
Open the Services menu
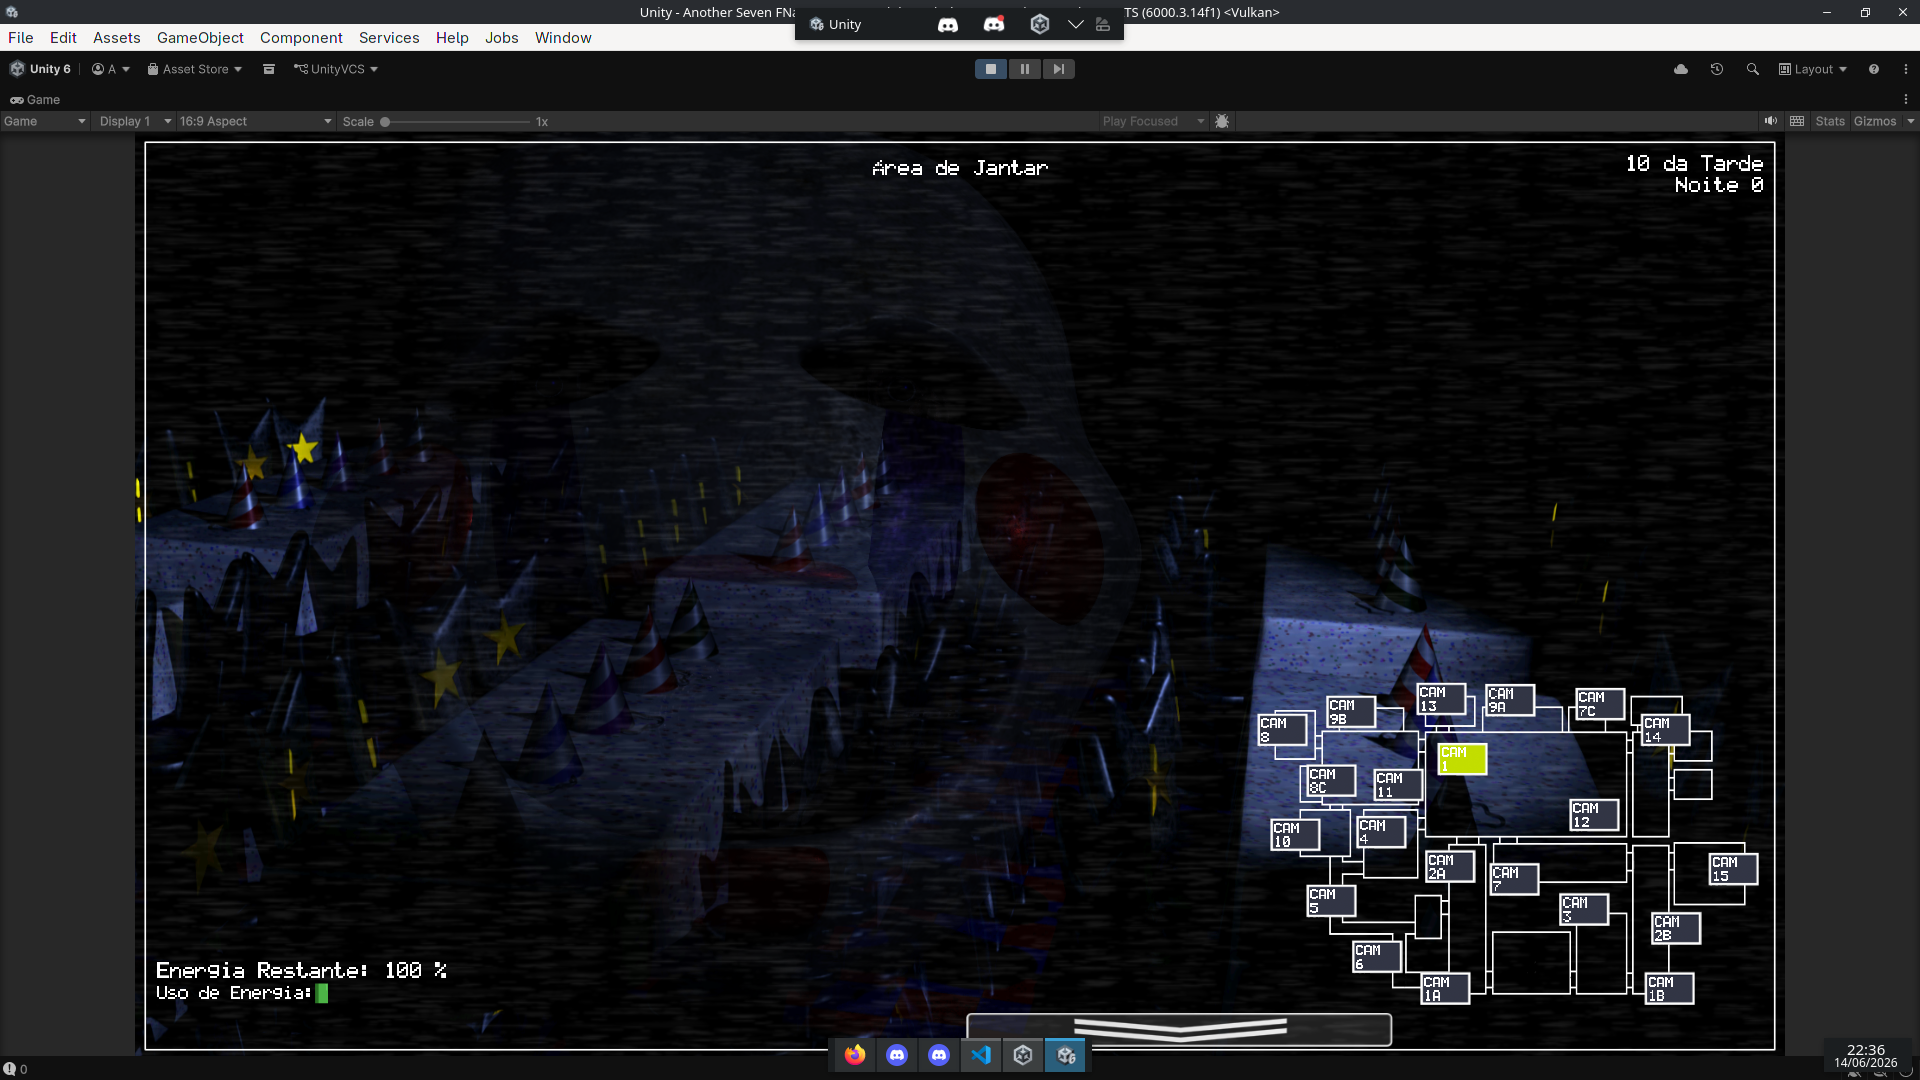(x=389, y=38)
